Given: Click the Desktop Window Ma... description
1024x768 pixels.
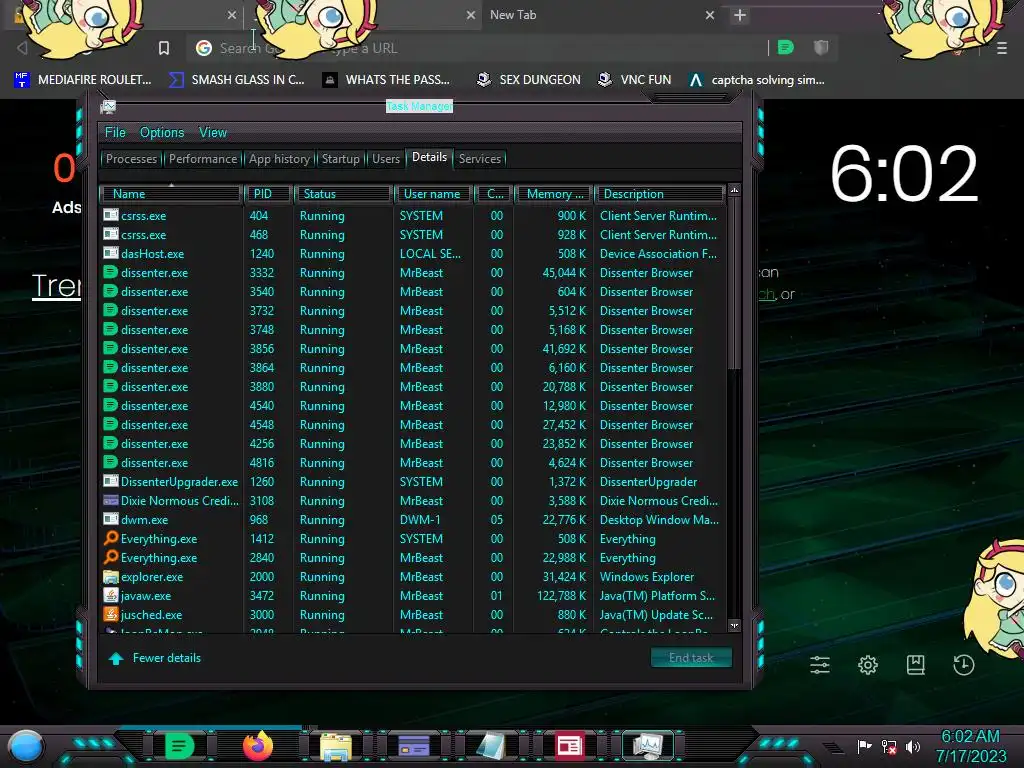Looking at the screenshot, I should [659, 520].
